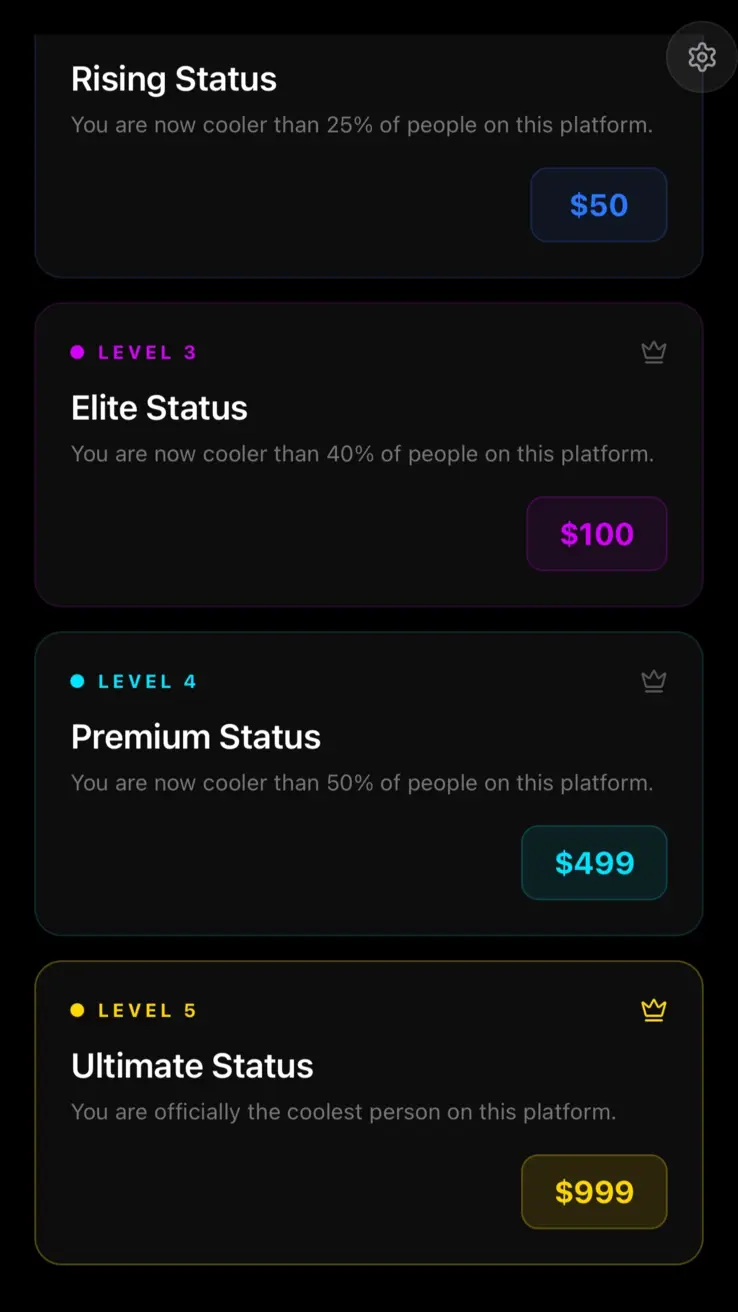The width and height of the screenshot is (738, 1312).
Task: Select the LEVEL 5 label
Action: click(x=147, y=1010)
